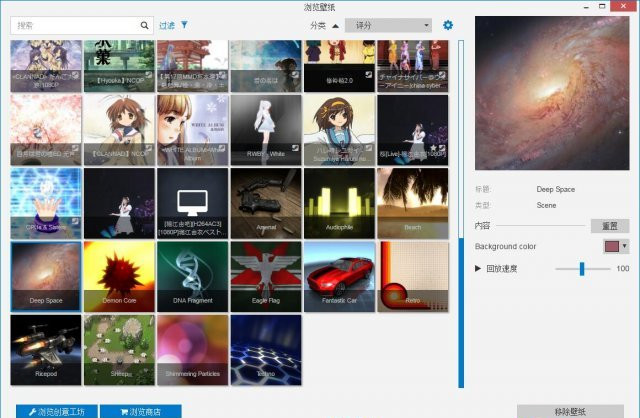This screenshot has height=418, width=640.
Task: Select the Eagle Flag wallpaper
Action: [x=266, y=276]
